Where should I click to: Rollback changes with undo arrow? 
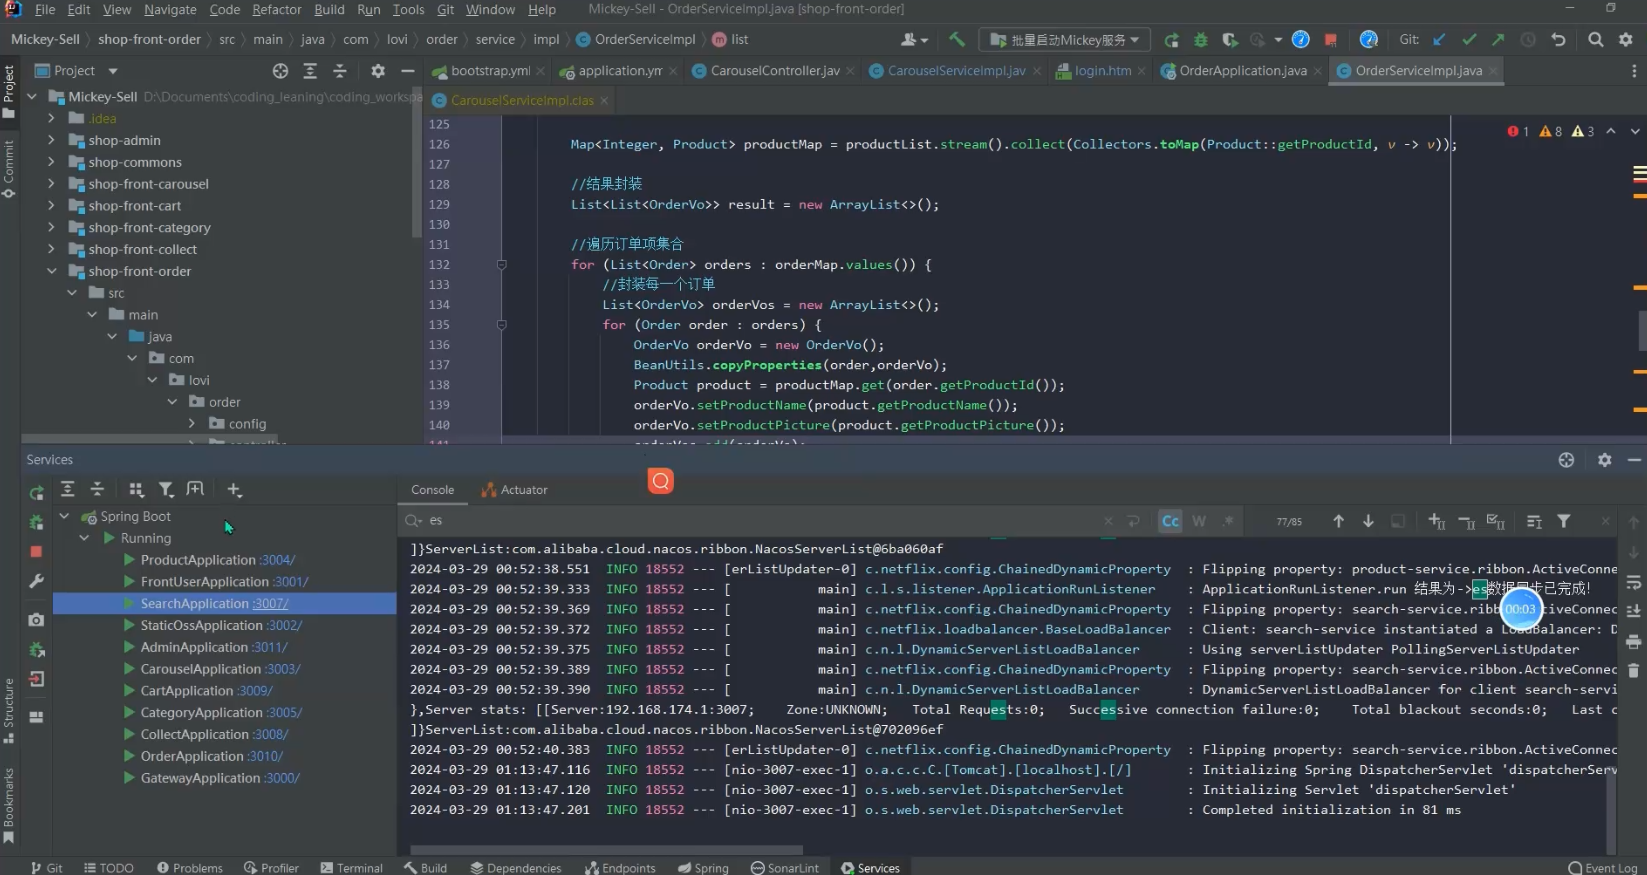(1558, 40)
